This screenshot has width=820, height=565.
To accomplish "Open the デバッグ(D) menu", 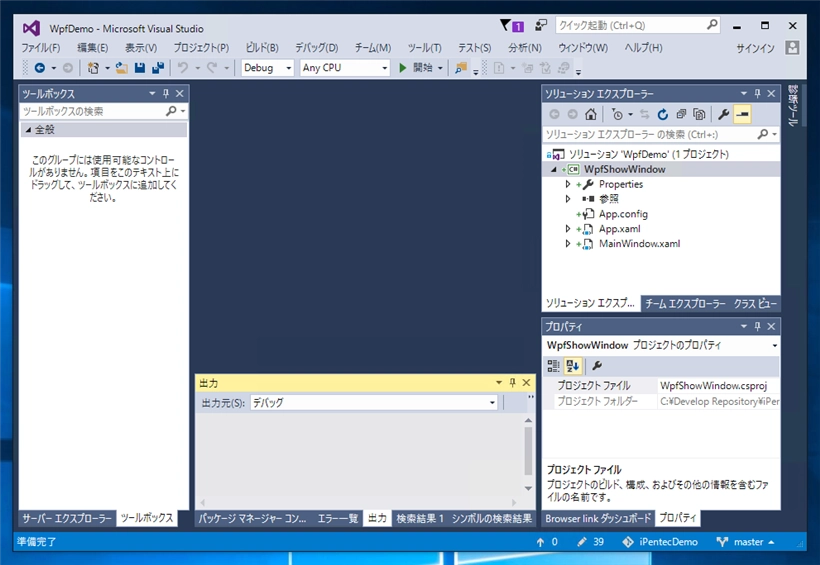I will pos(316,48).
